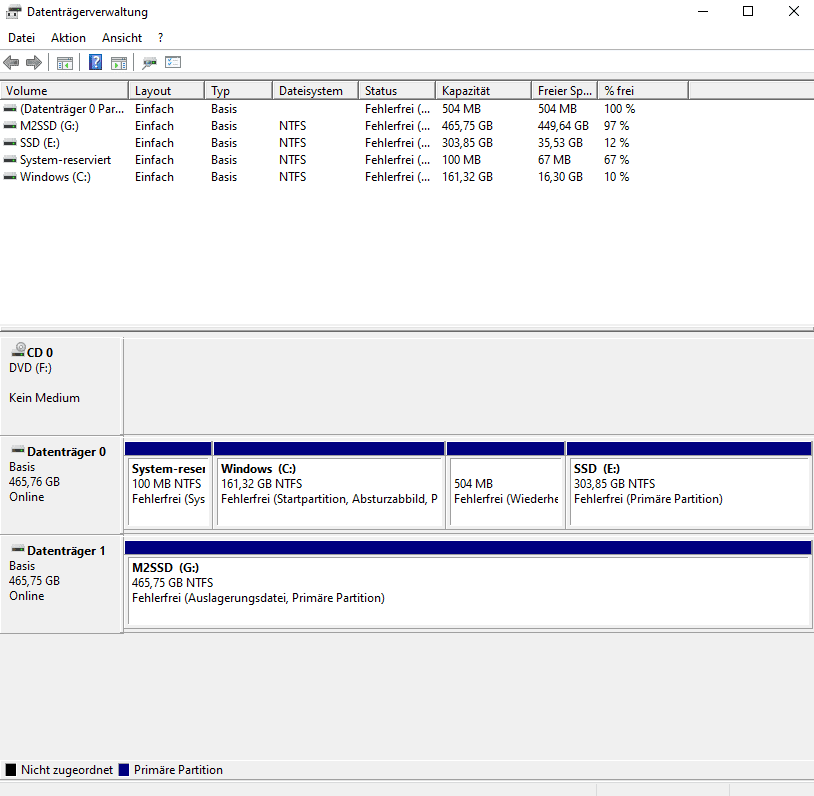Click drive icon of Datenträger 0 Par... row

pos(10,109)
